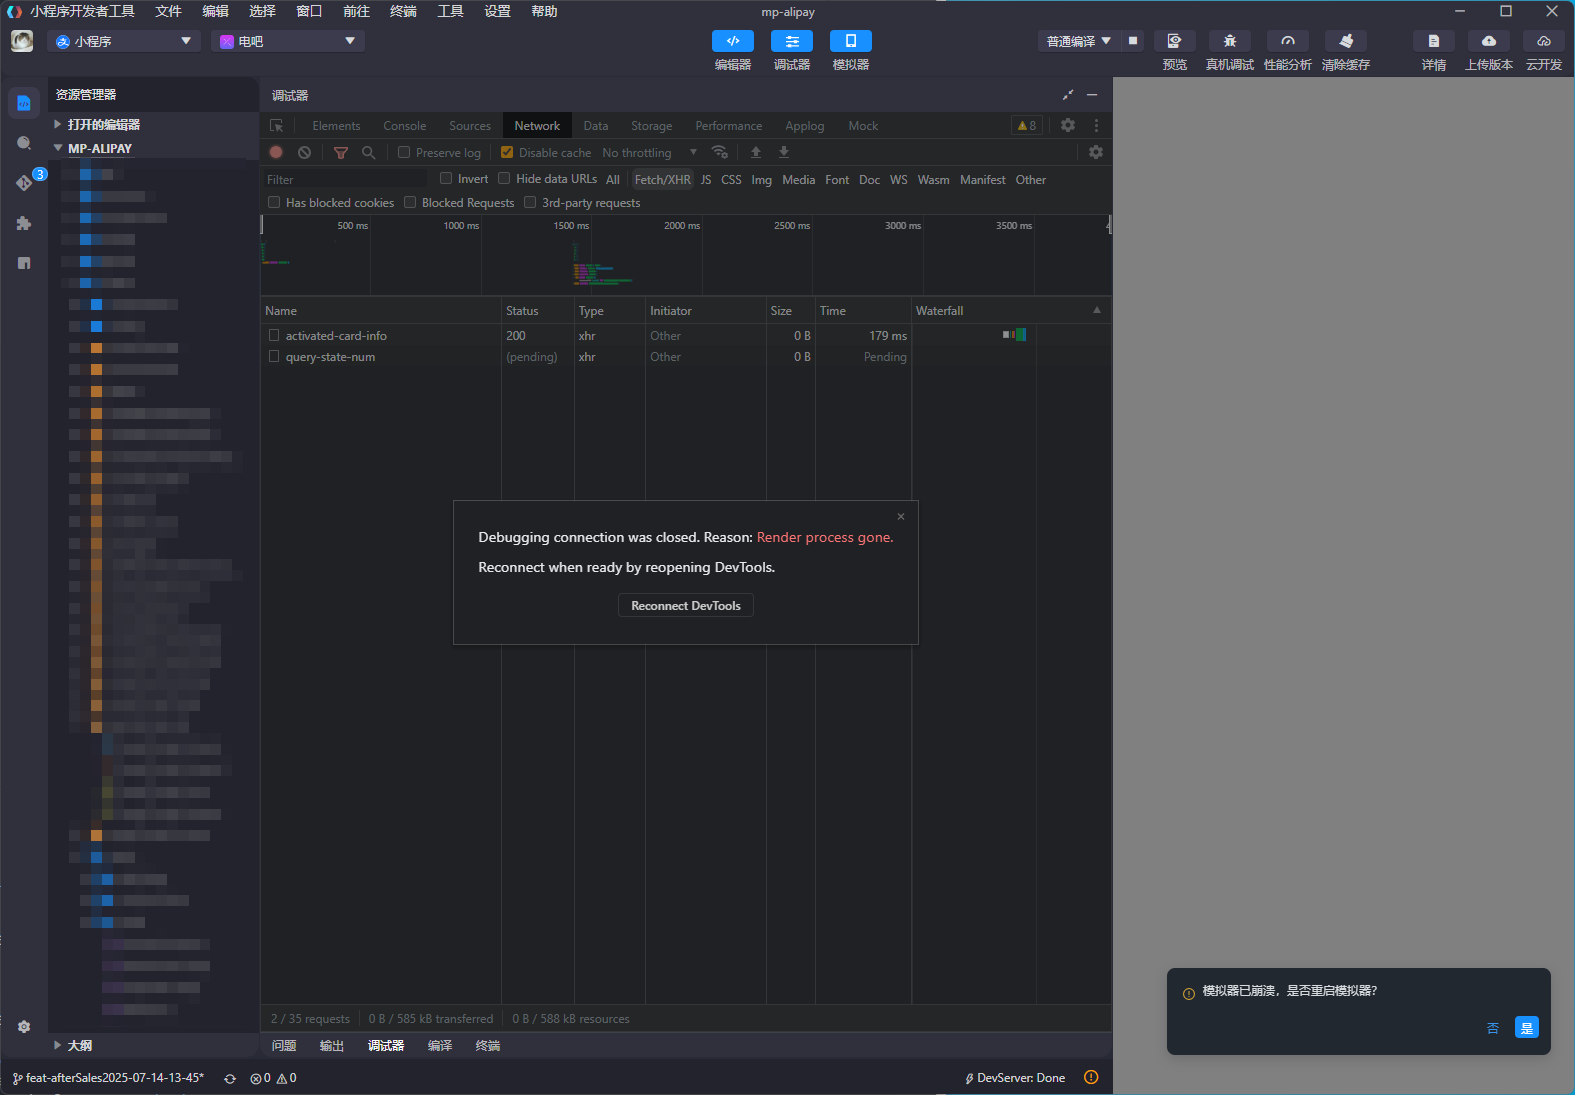
Task: Open the network filter funnel icon
Action: (341, 152)
